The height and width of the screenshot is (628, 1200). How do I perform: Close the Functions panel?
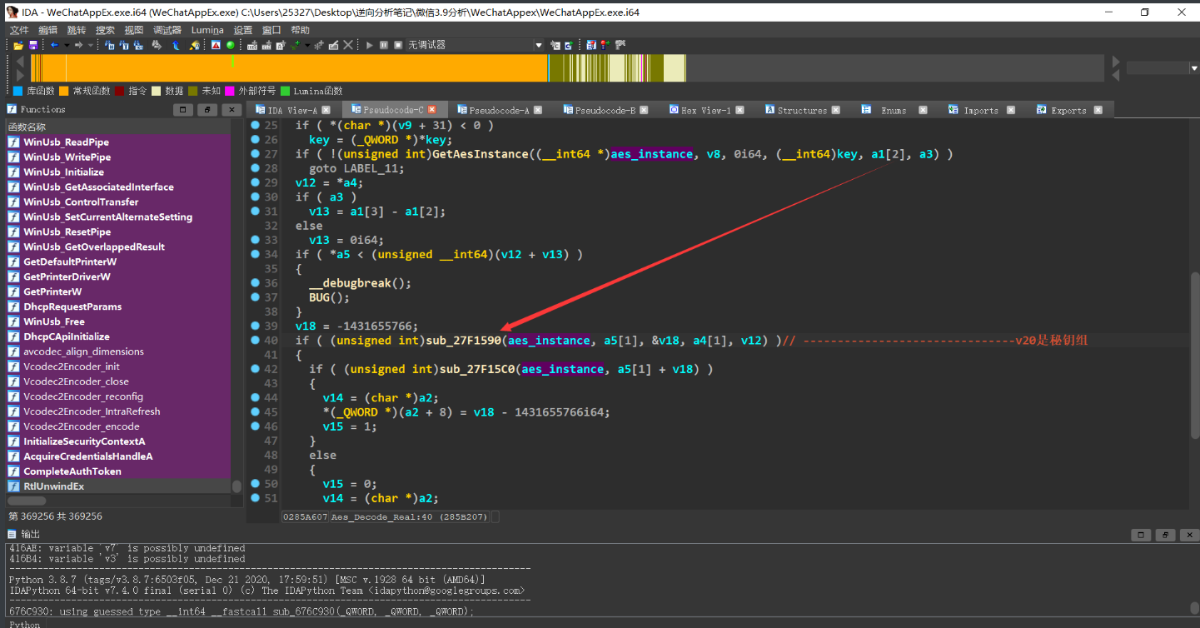point(232,110)
